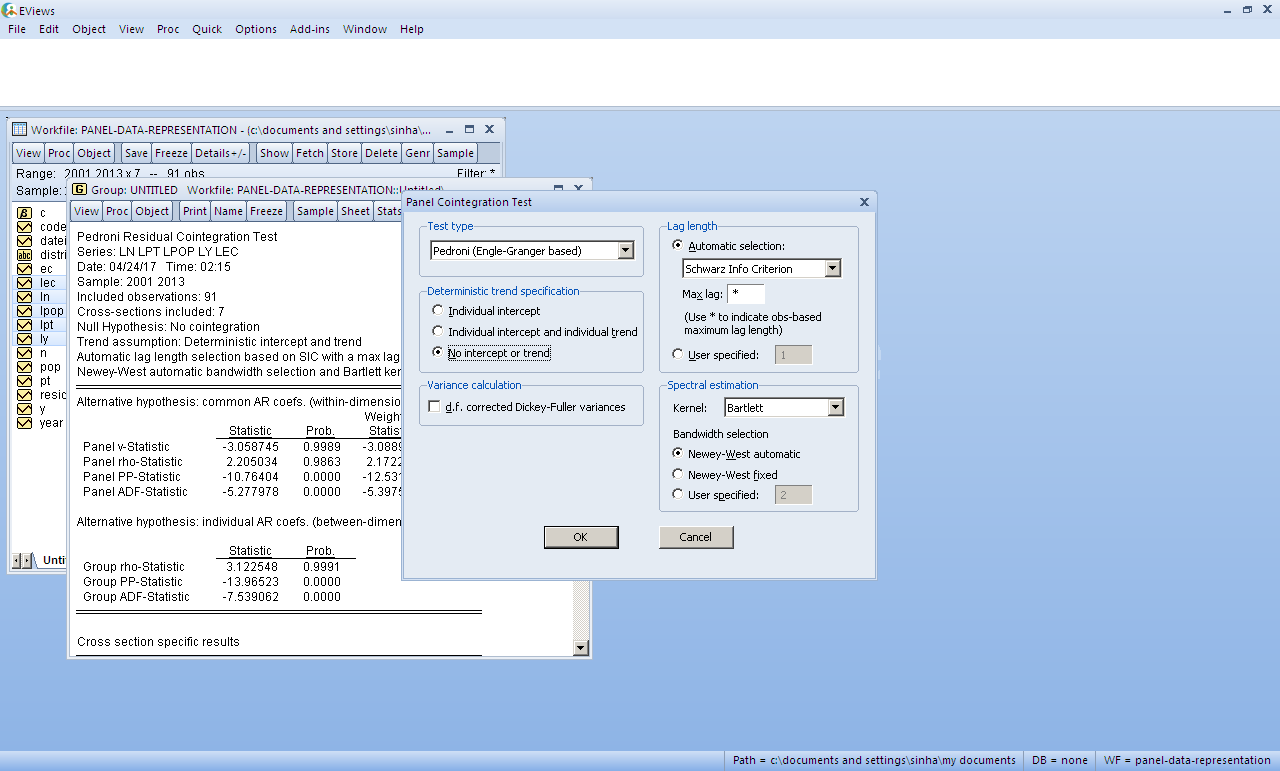Click Print in the Group window toolbar
This screenshot has width=1280, height=771.
point(195,211)
